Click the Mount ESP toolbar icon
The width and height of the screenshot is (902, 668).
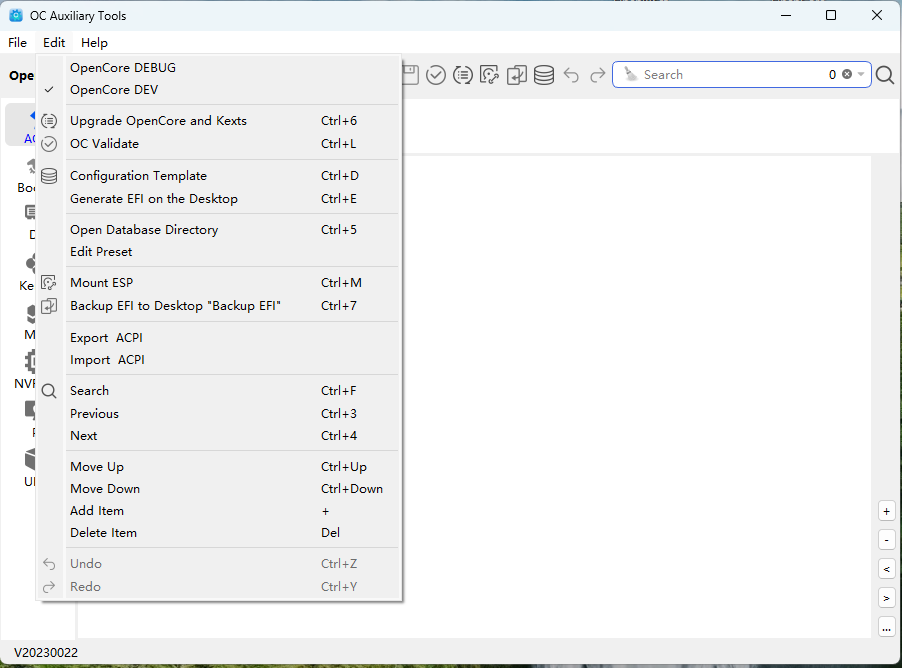click(x=490, y=75)
